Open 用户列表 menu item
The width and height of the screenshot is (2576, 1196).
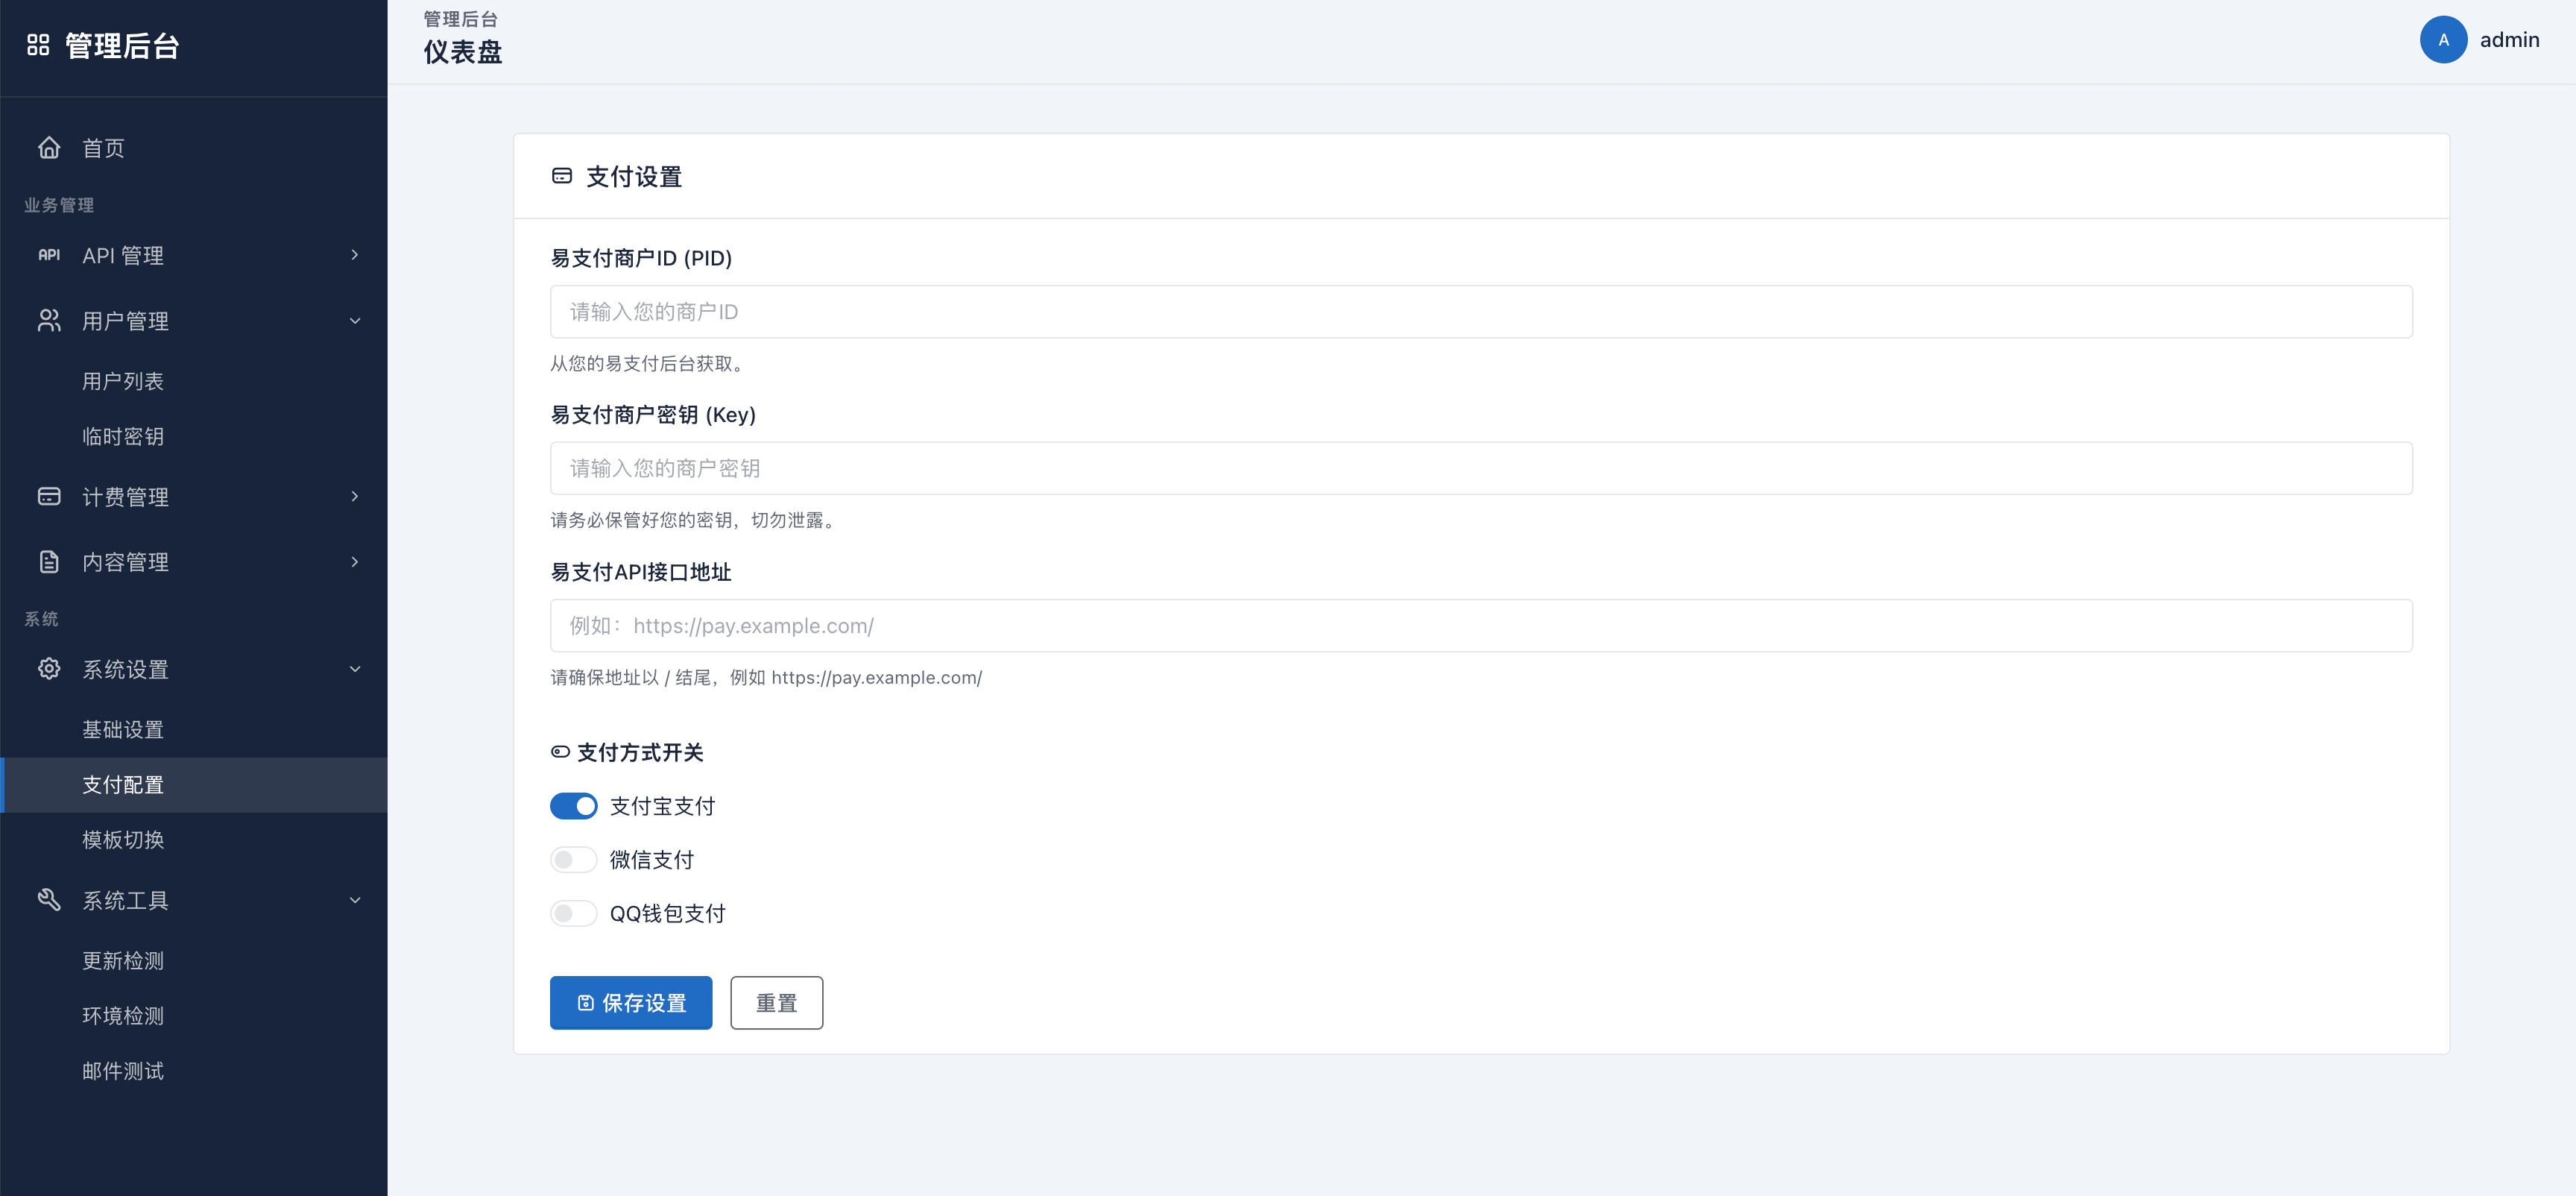point(194,381)
